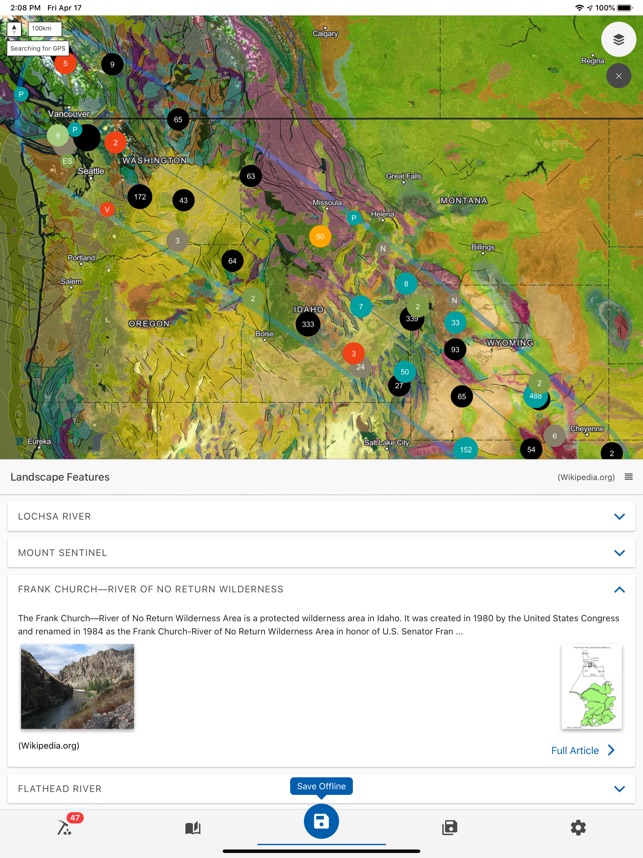Select the teal 8 cluster marker
The width and height of the screenshot is (643, 858).
[406, 283]
